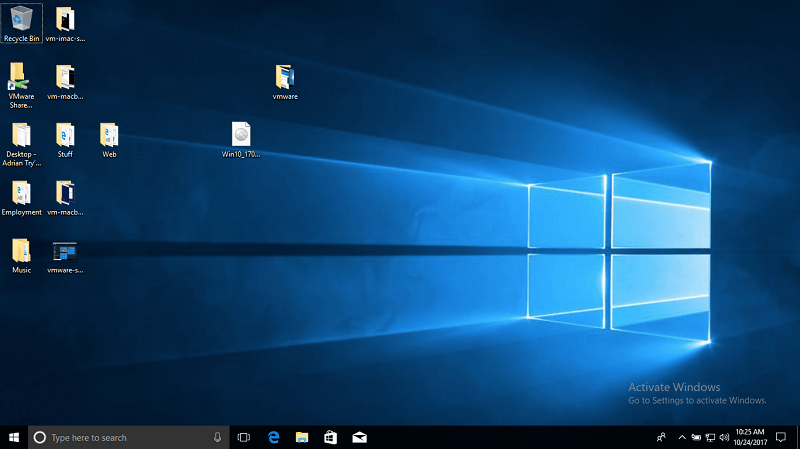Image resolution: width=800 pixels, height=449 pixels.
Task: Open the Windows Start menu
Action: pyautogui.click(x=14, y=437)
